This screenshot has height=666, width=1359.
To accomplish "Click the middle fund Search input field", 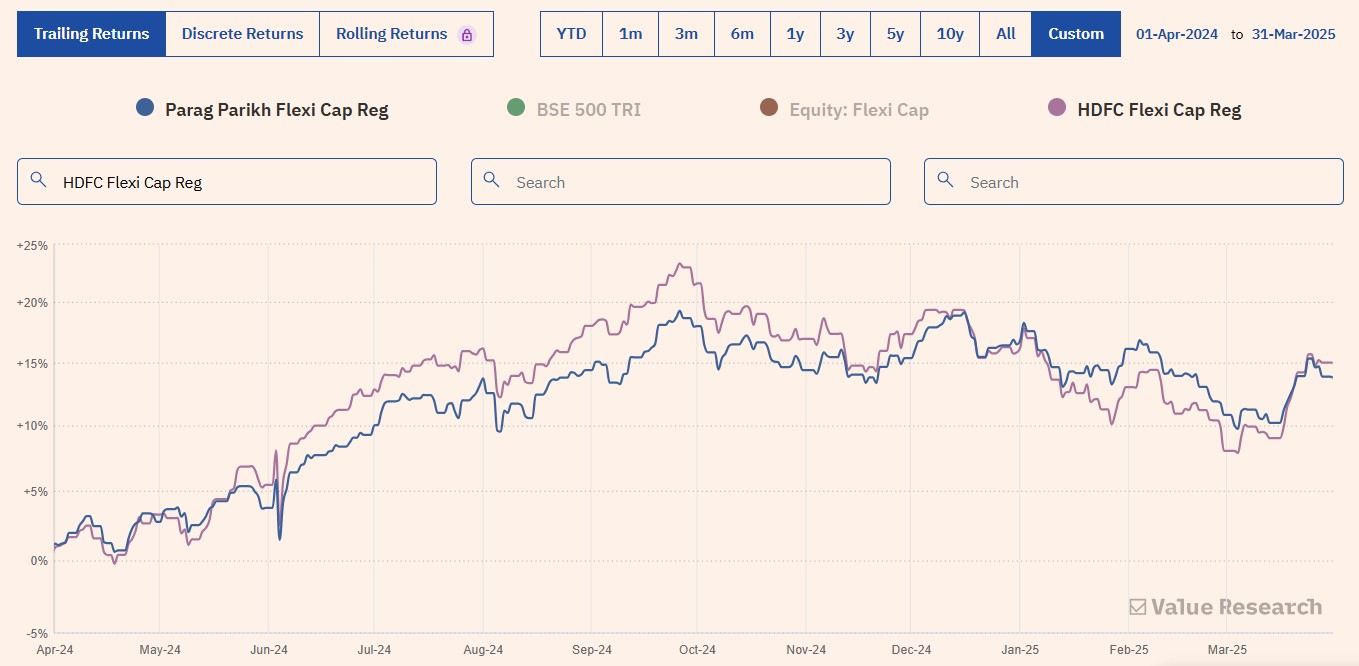I will [680, 181].
